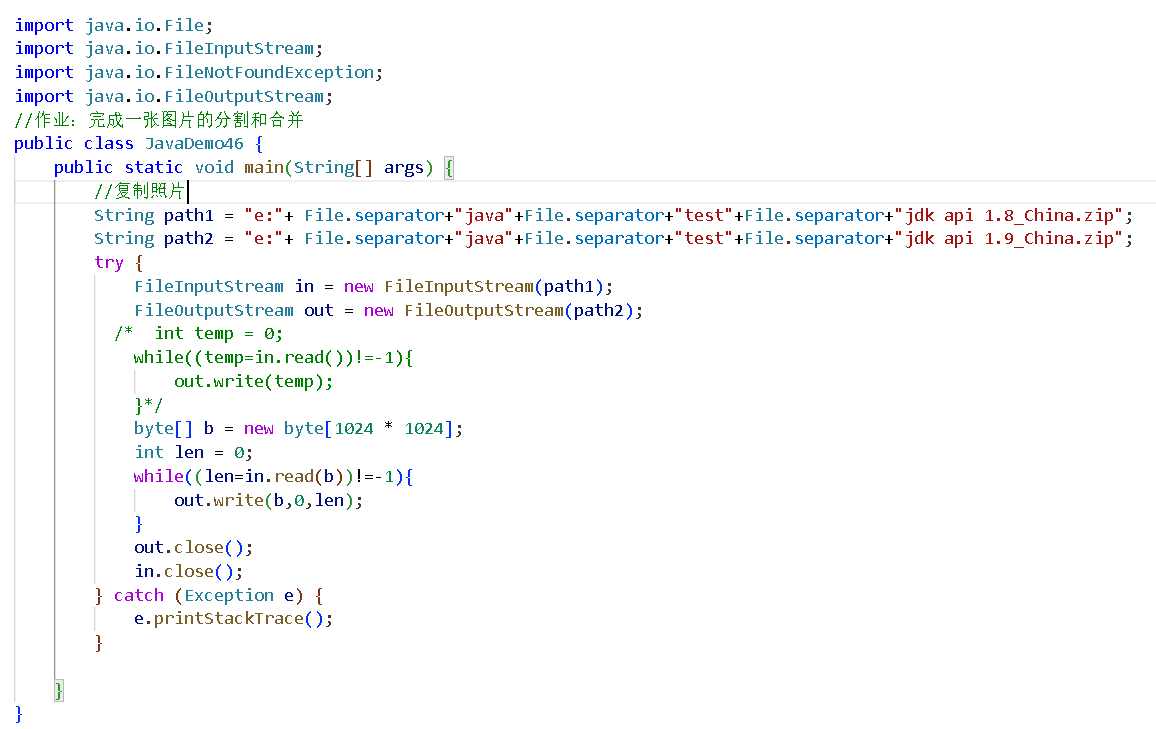Image resolution: width=1156 pixels, height=729 pixels.
Task: Click new FileInputStream(path1) statement
Action: [373, 287]
